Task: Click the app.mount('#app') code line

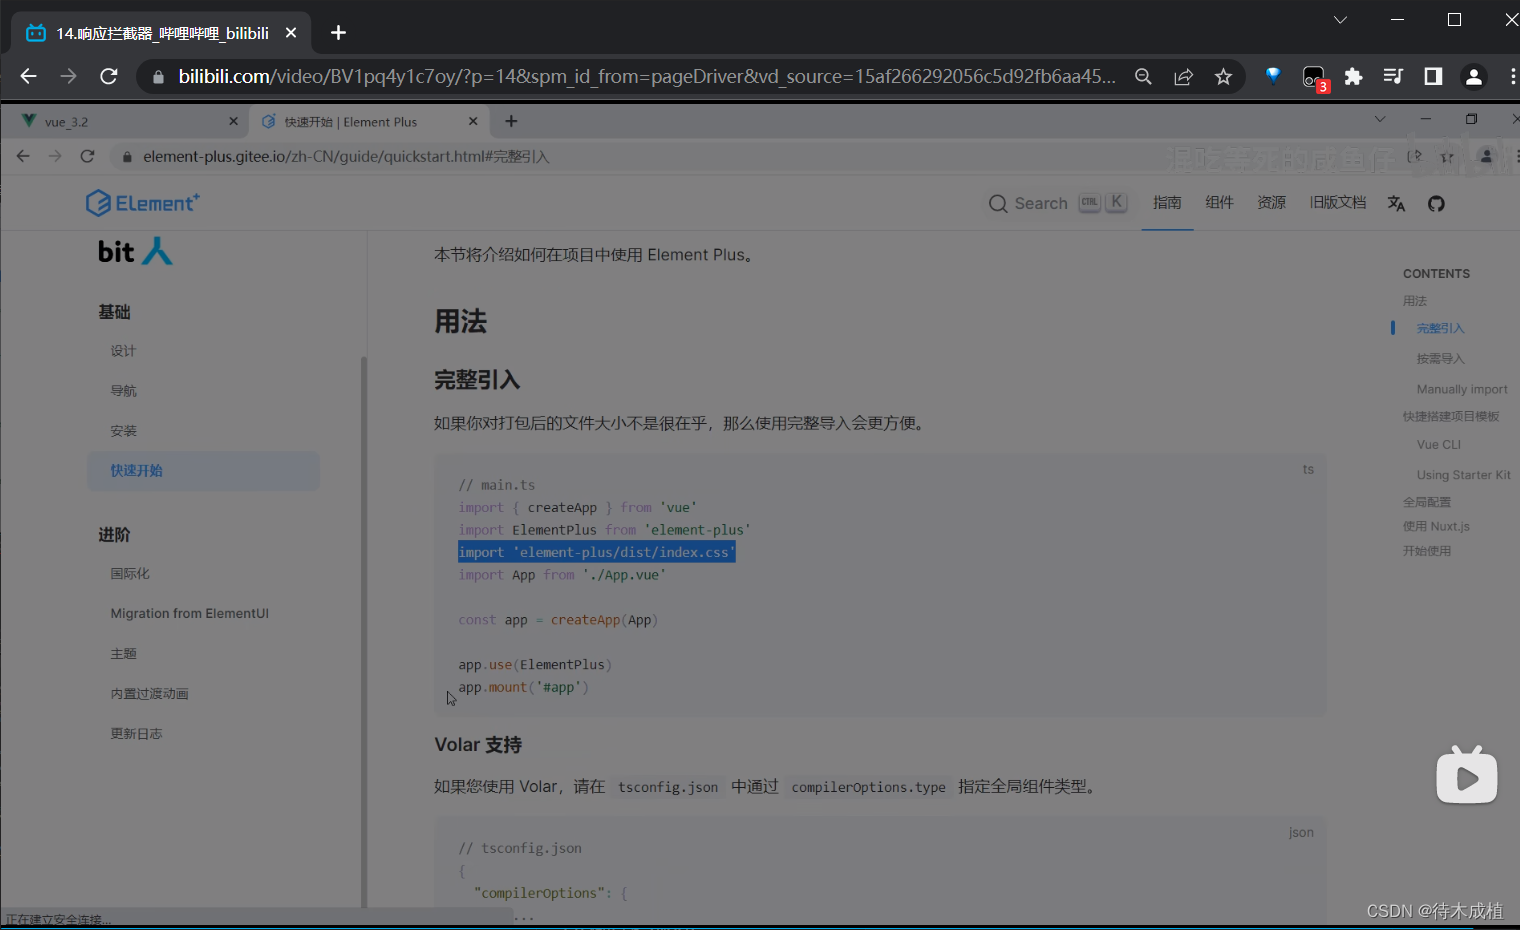Action: (x=524, y=687)
